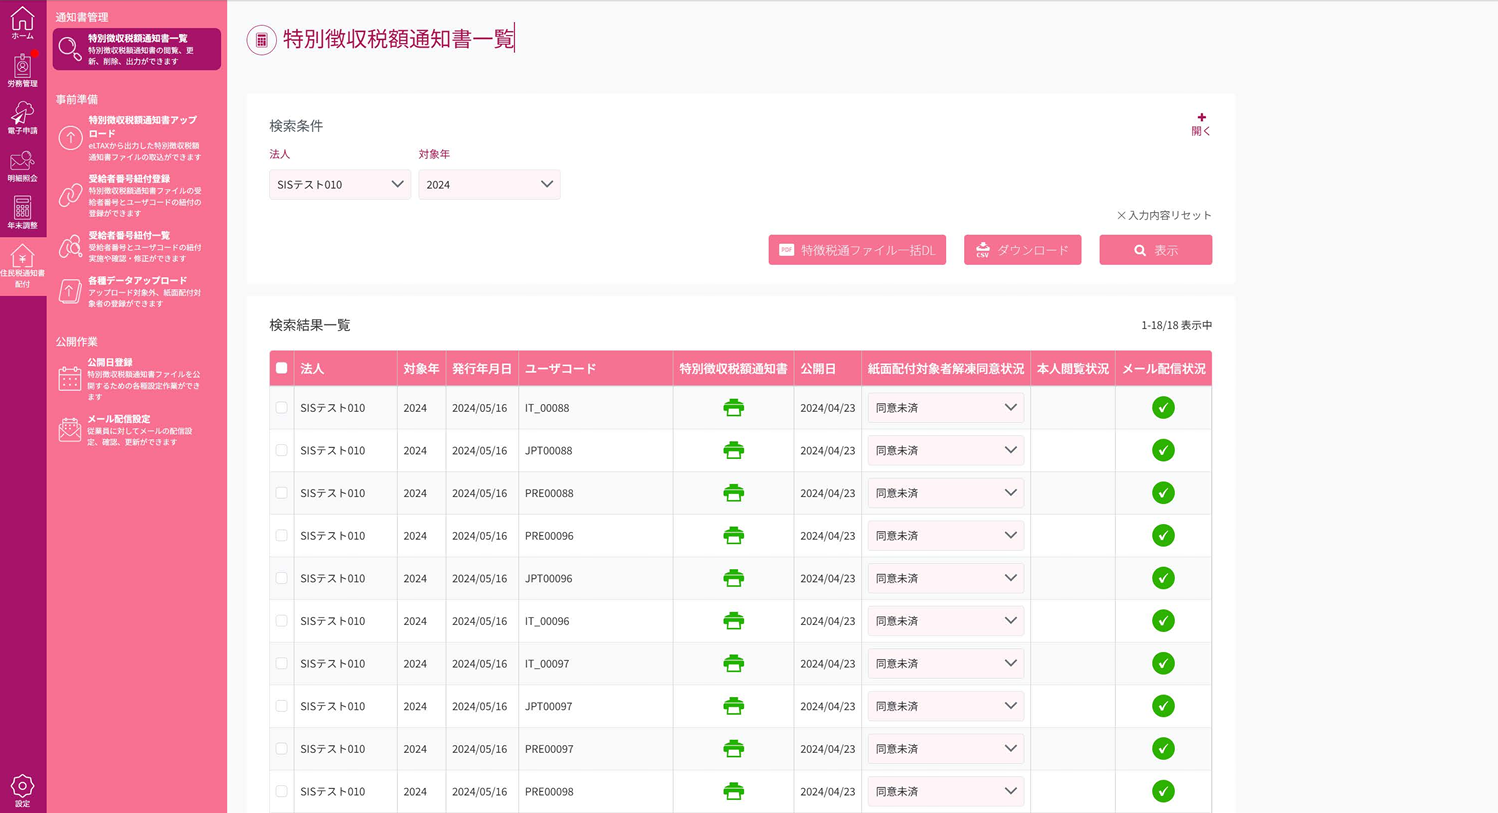Open the 対象年 dropdown showing 2024

pos(489,184)
